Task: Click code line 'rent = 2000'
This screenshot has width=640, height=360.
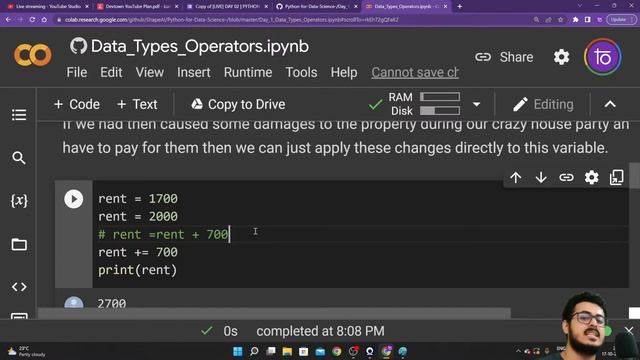Action: [x=138, y=216]
